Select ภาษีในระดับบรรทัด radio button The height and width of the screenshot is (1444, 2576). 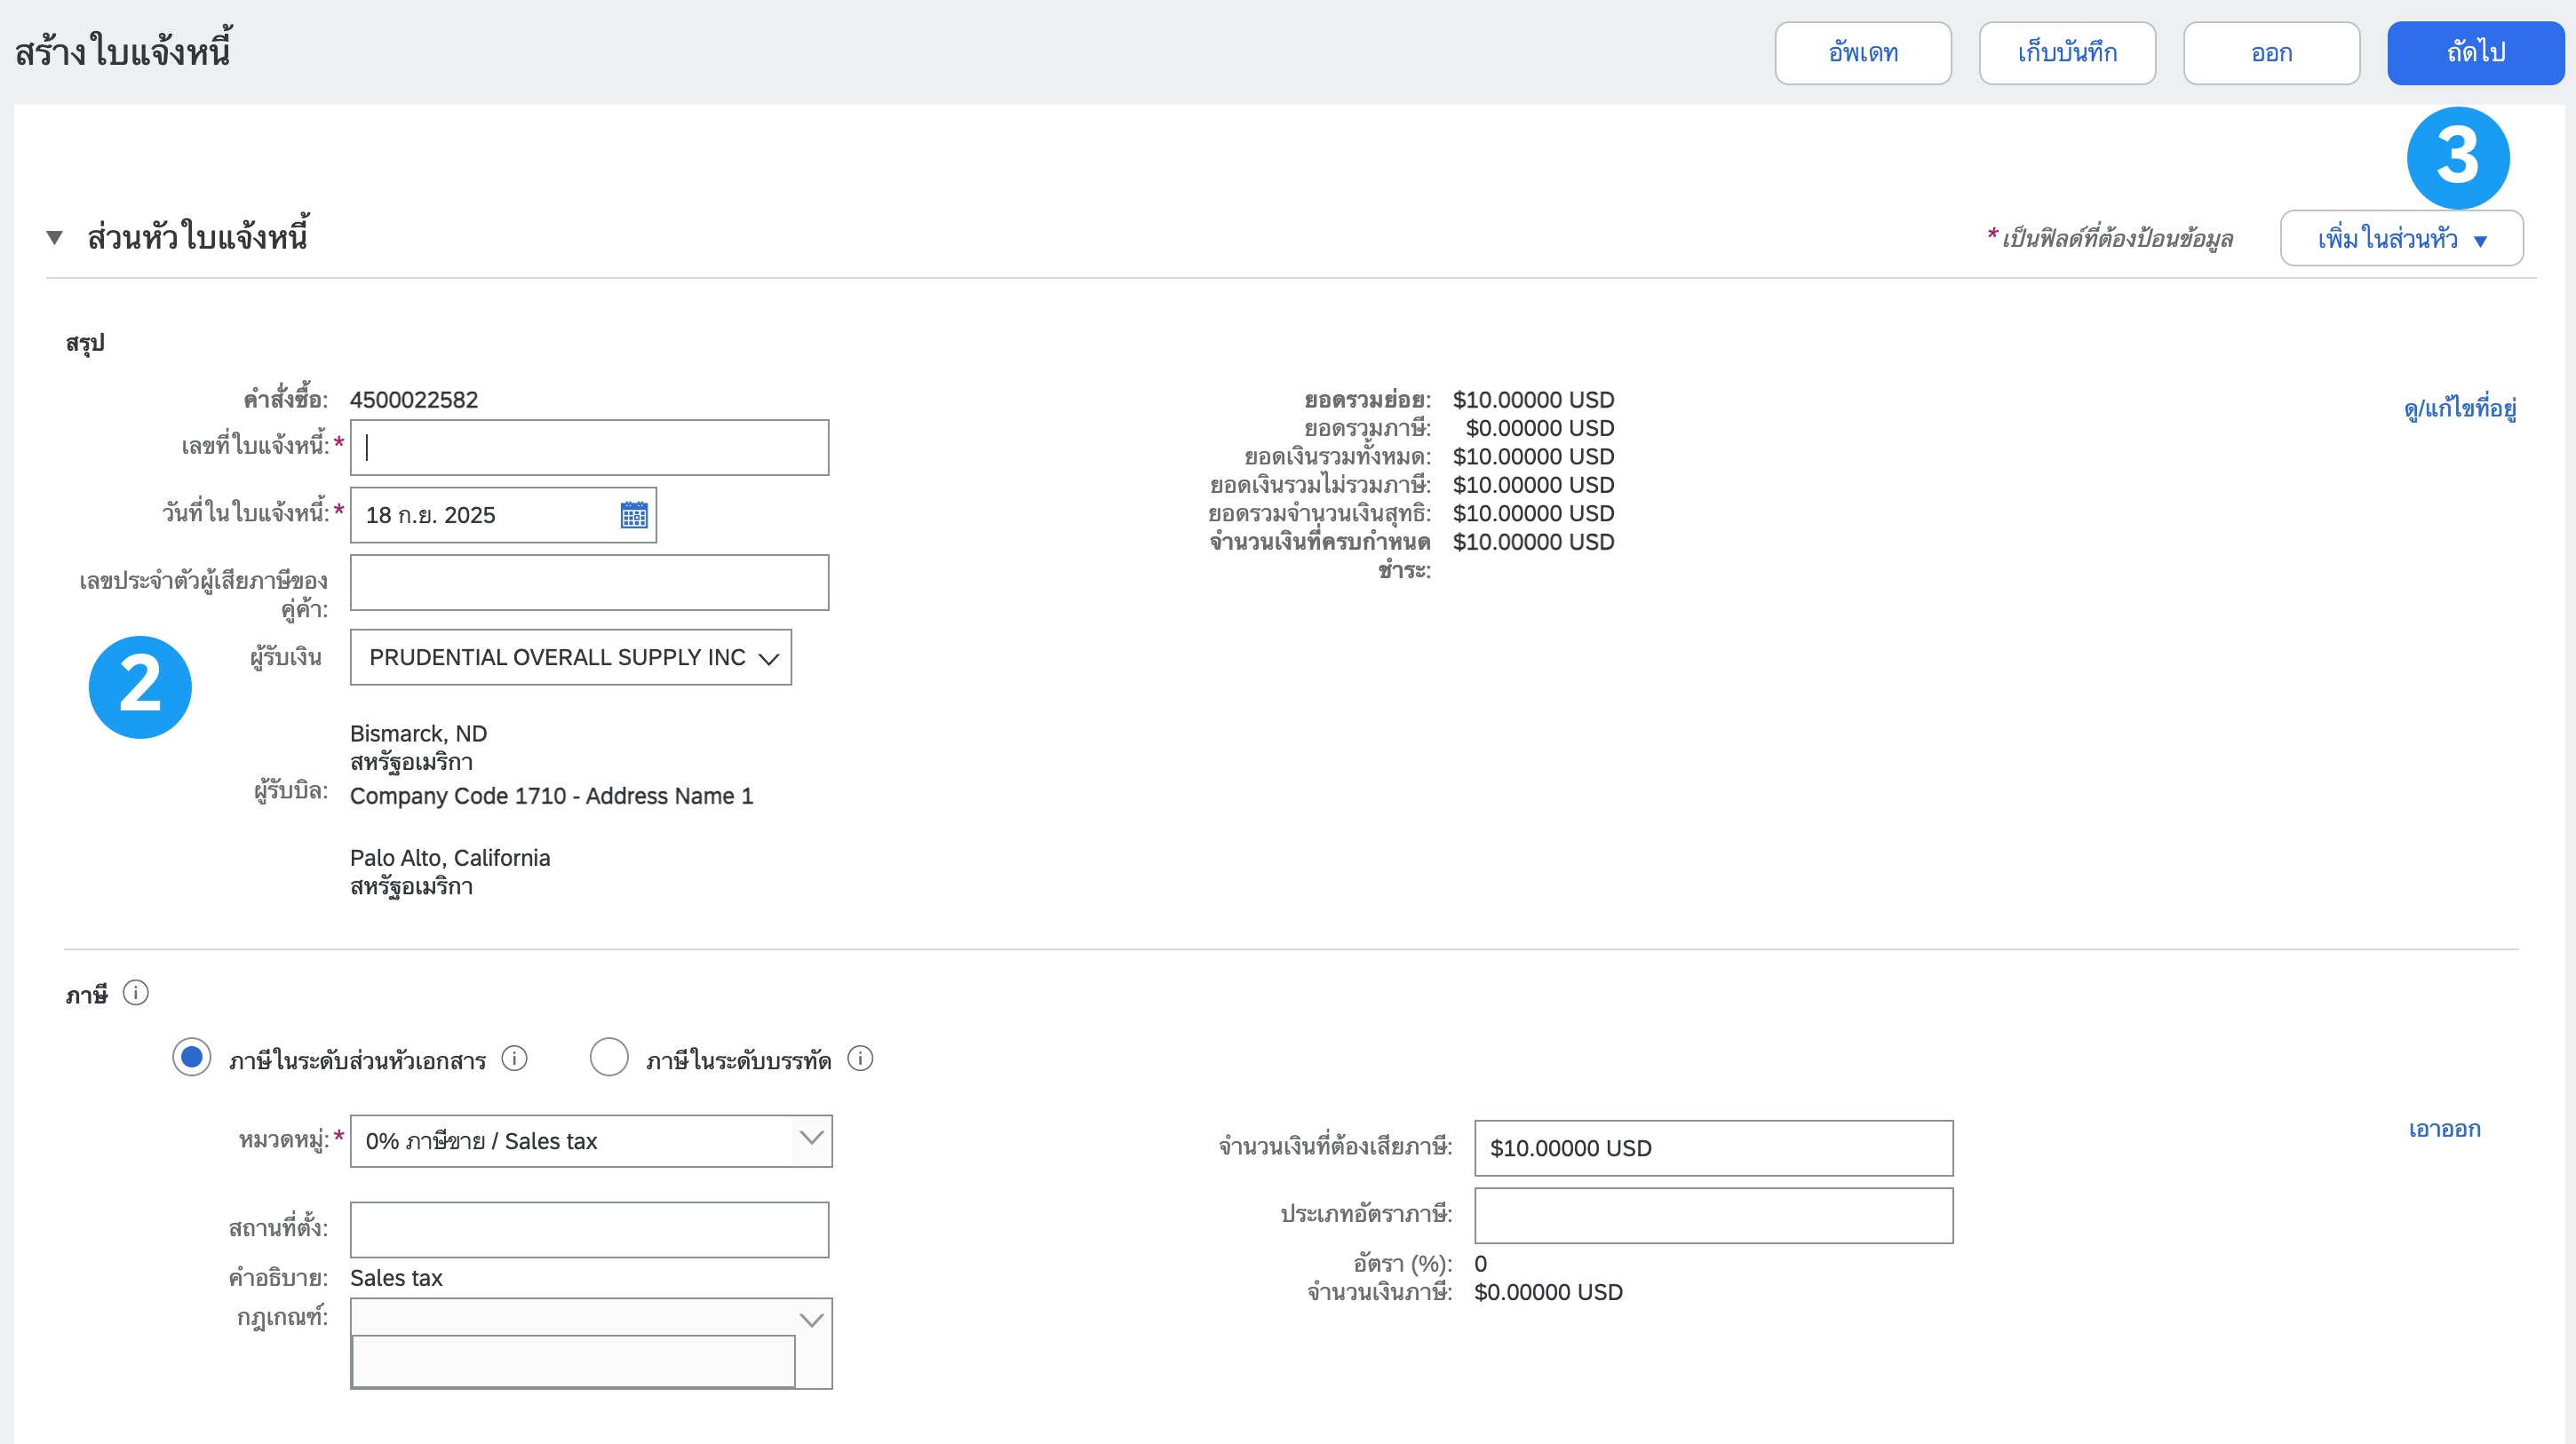pyautogui.click(x=609, y=1057)
